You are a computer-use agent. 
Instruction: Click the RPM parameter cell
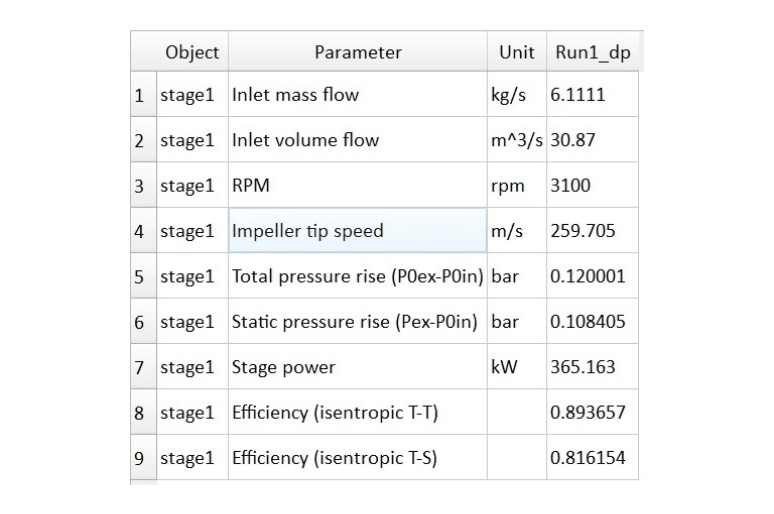coord(358,185)
